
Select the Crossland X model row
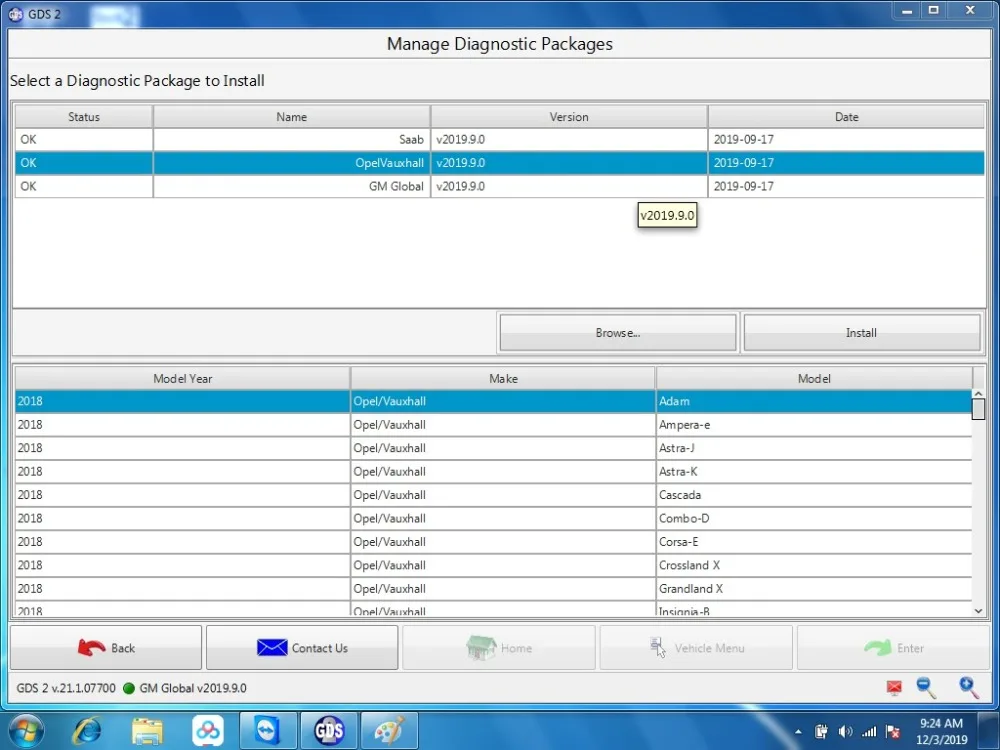493,565
